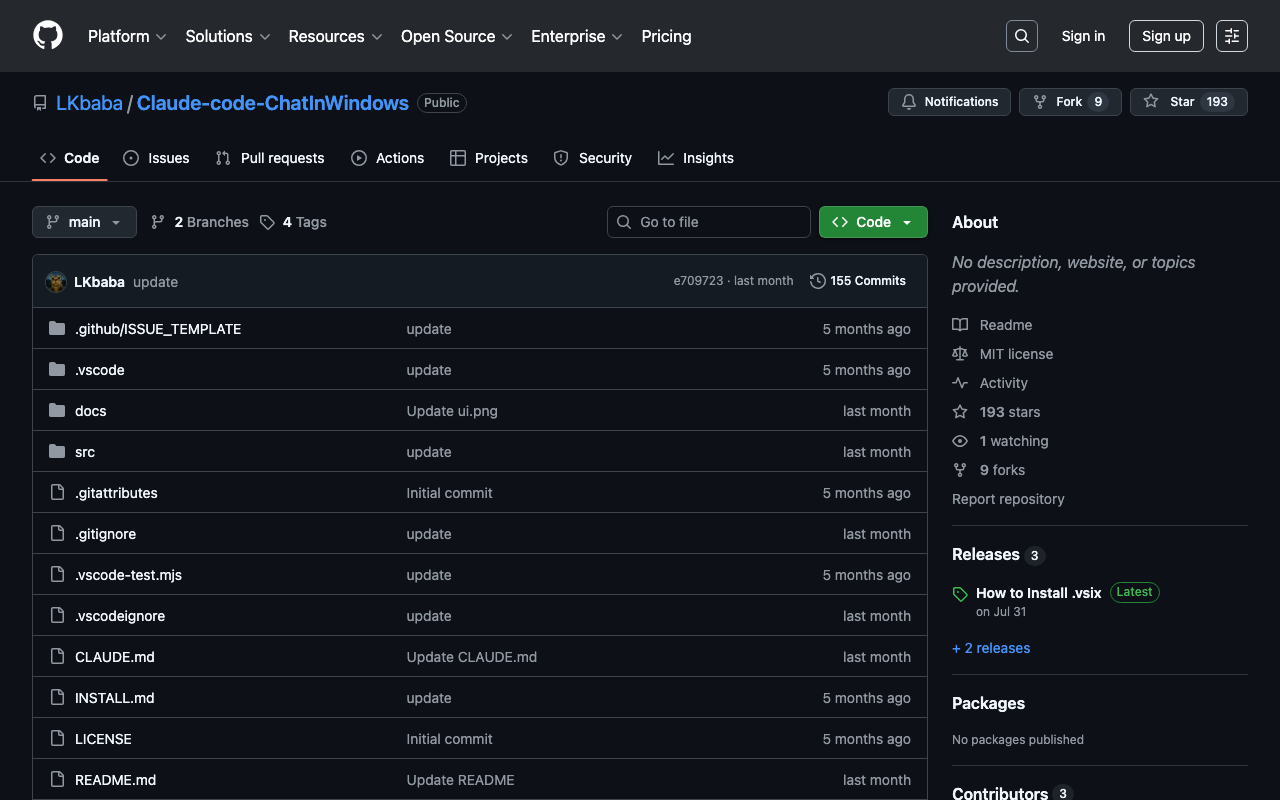The image size is (1280, 800).
Task: Open the docs folder
Action: pyautogui.click(x=90, y=411)
